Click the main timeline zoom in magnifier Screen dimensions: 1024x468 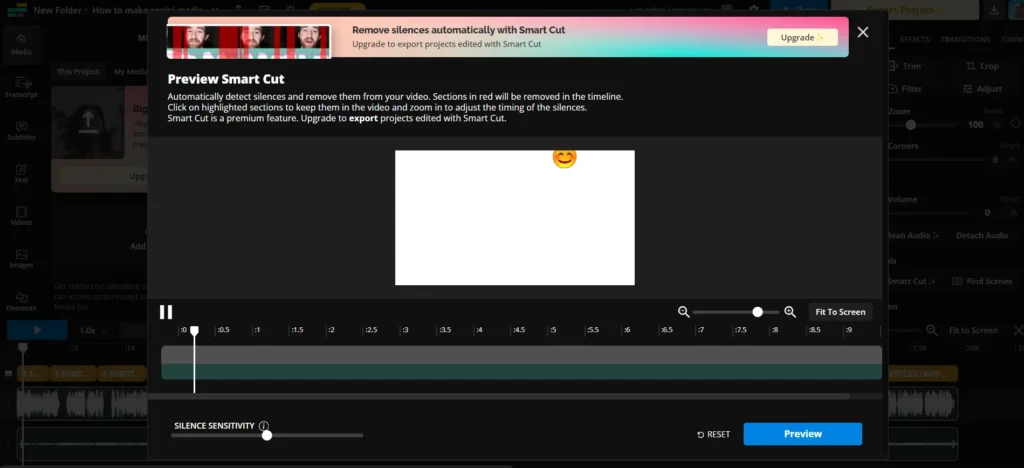point(932,330)
